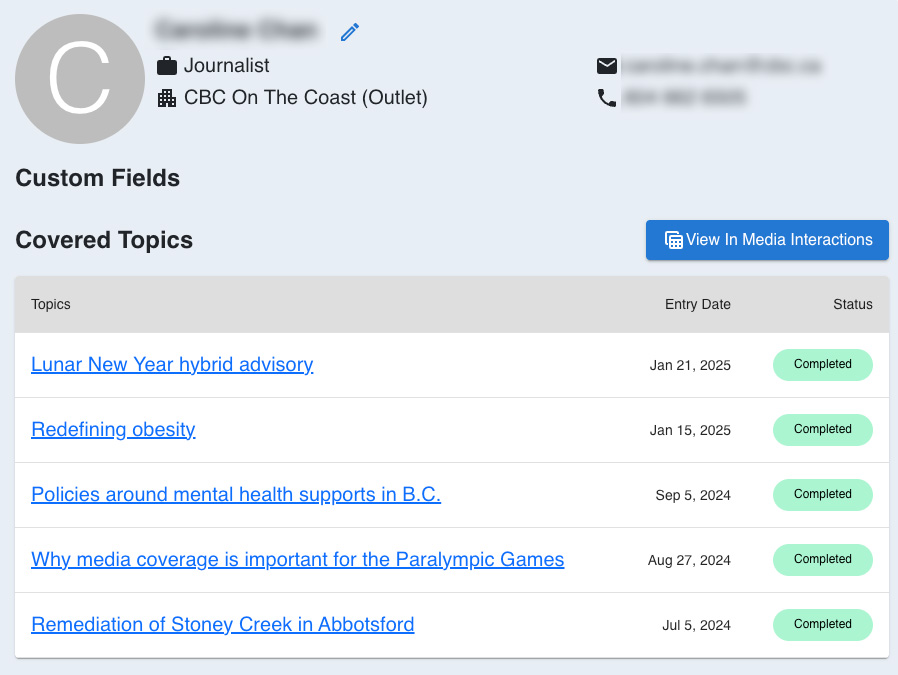Select the Completed badge dated Sep 5, 2024

(x=822, y=495)
